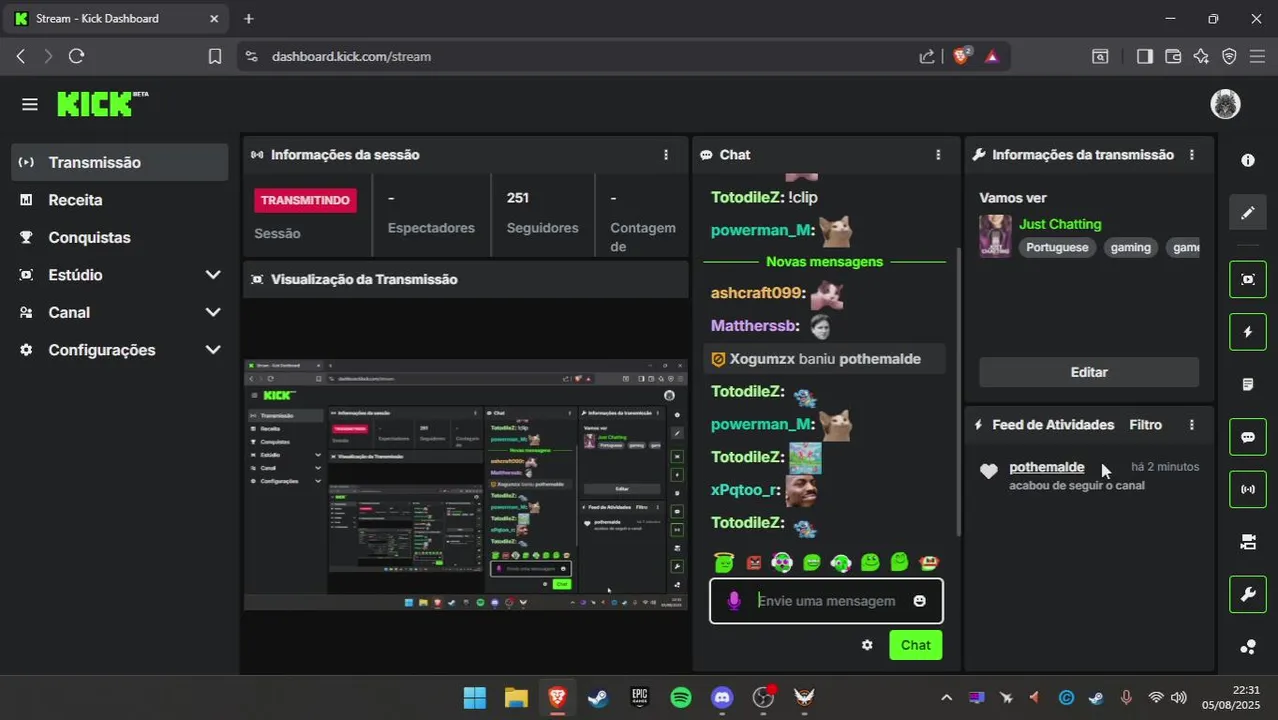Screen dimensions: 1278x720
Task: Open options for Informações da sessão panel
Action: point(666,155)
